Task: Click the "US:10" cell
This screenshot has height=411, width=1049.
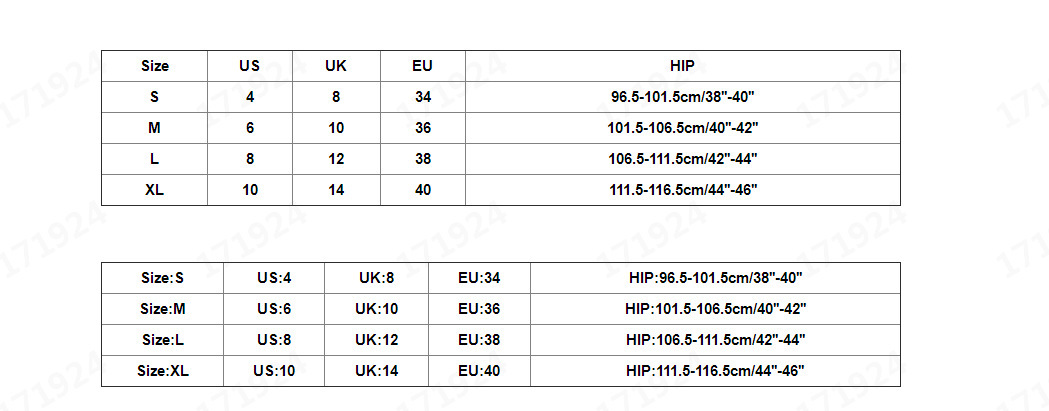Action: pos(274,371)
